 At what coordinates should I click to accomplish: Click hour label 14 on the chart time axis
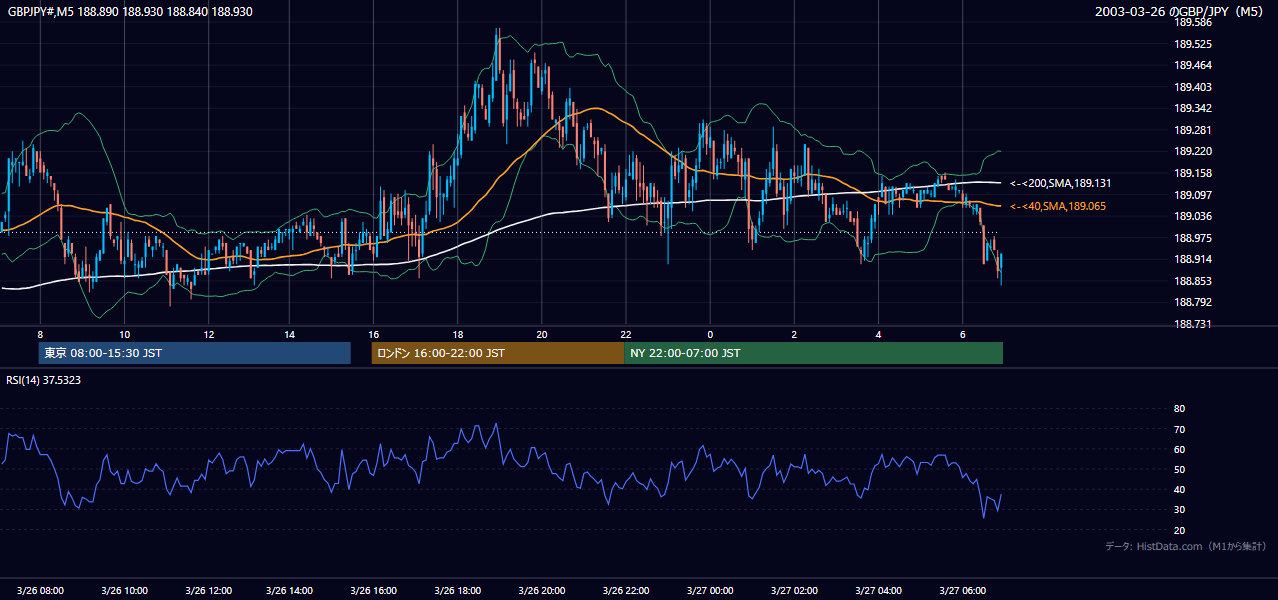[290, 334]
